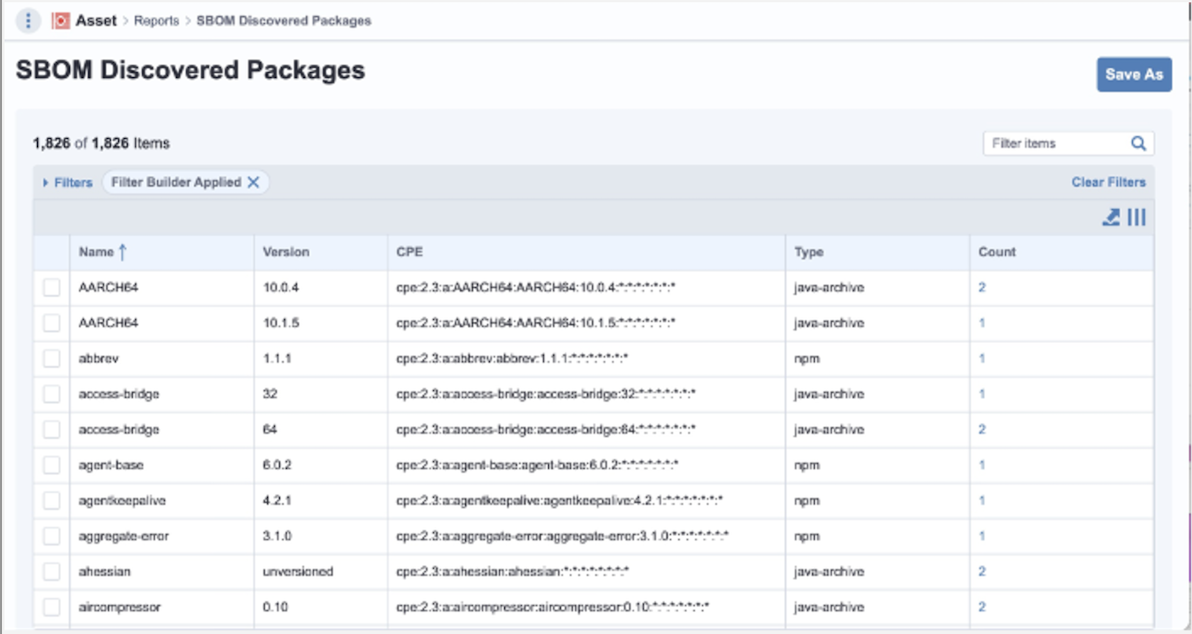The width and height of the screenshot is (1192, 634).
Task: Open Asset in the breadcrumb
Action: pyautogui.click(x=96, y=21)
